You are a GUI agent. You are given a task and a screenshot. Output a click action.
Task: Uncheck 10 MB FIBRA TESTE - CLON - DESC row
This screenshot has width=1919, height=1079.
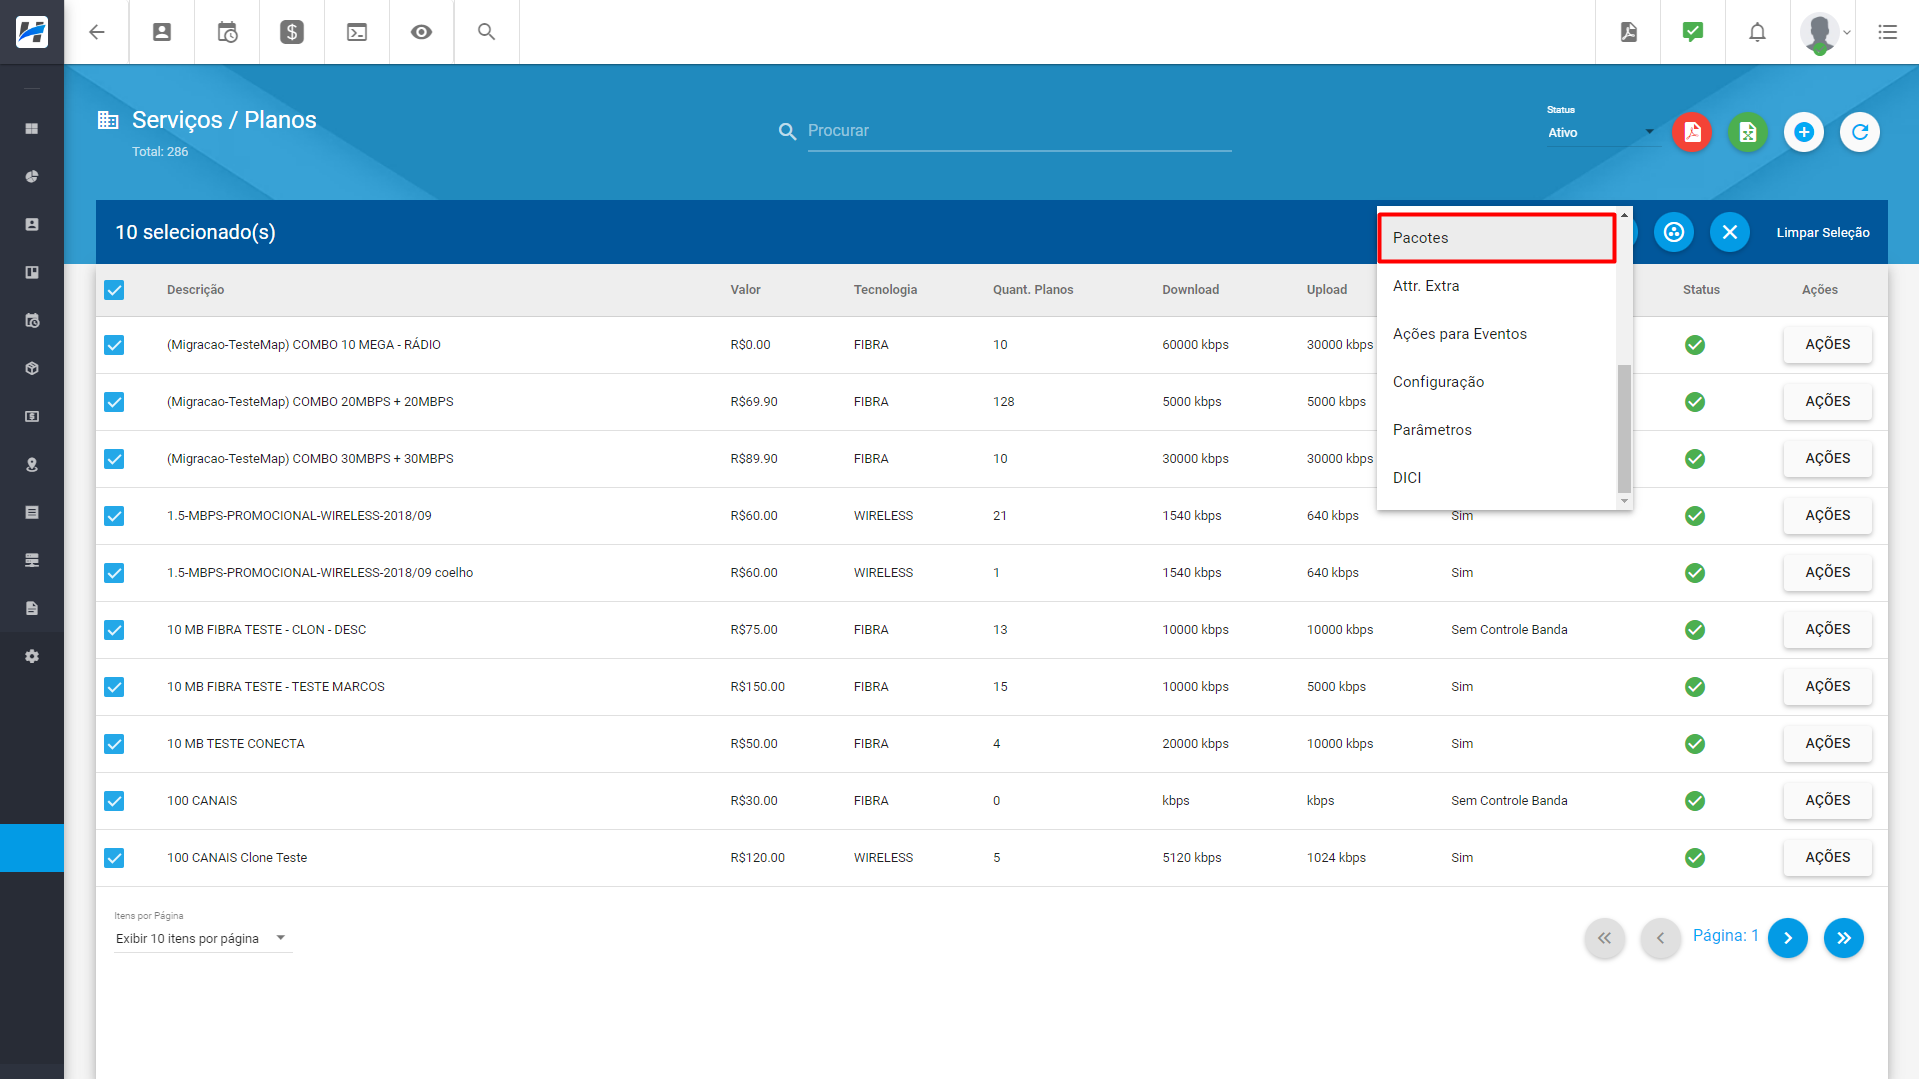[114, 630]
